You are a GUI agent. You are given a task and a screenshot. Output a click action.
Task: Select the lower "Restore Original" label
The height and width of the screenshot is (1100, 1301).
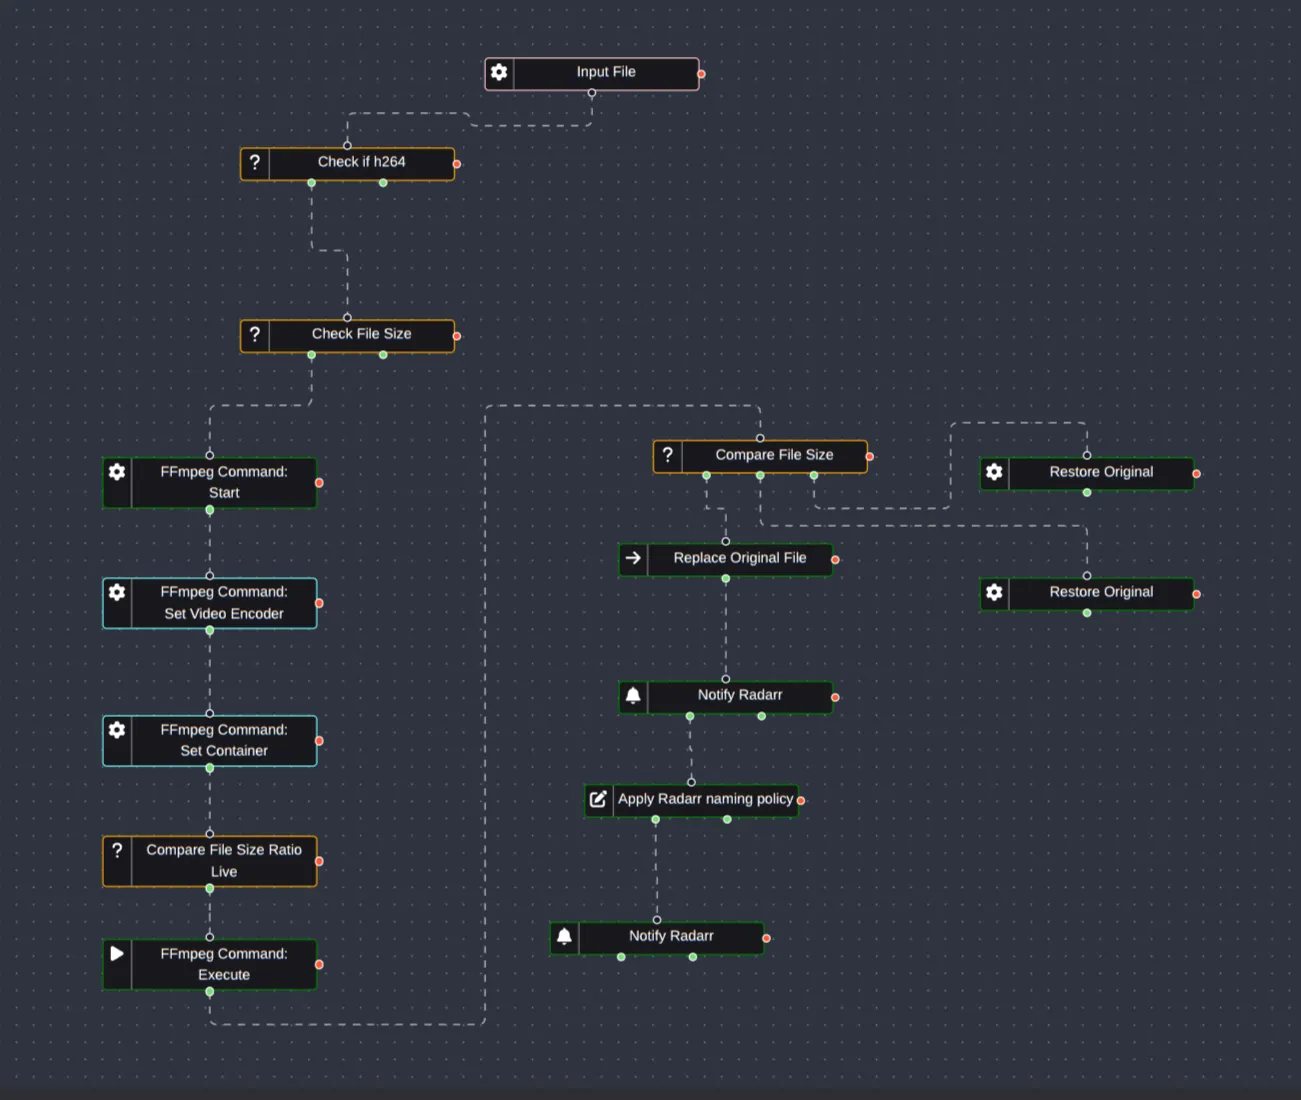coord(1101,592)
